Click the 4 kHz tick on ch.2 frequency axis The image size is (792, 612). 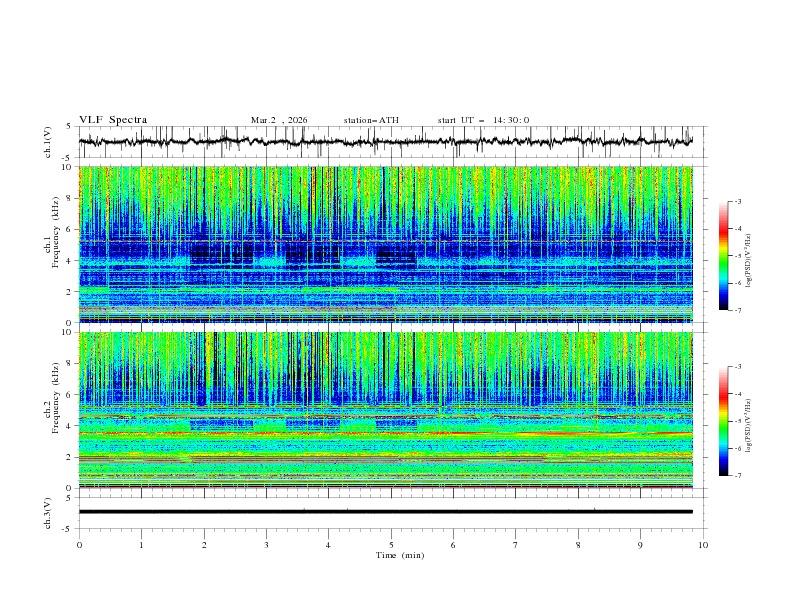pos(71,426)
